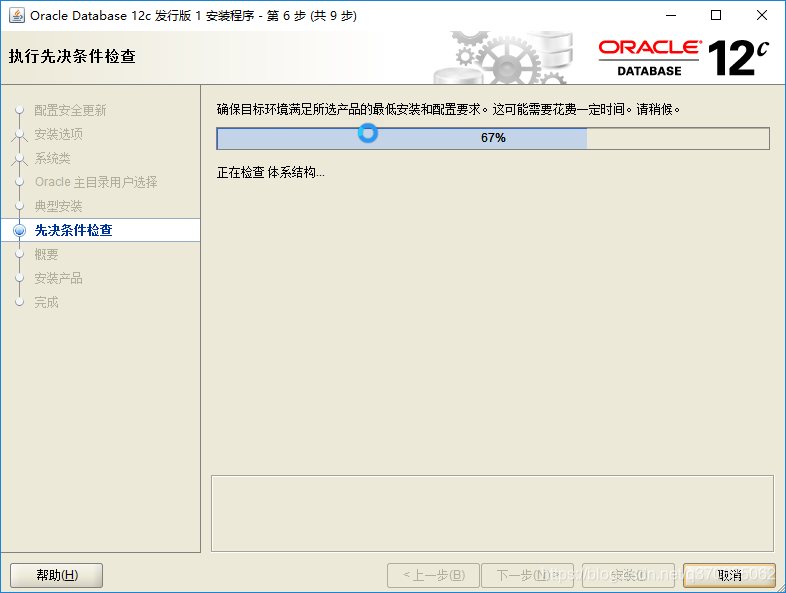Close the Oracle installer window
Image resolution: width=786 pixels, height=593 pixels.
[x=762, y=16]
